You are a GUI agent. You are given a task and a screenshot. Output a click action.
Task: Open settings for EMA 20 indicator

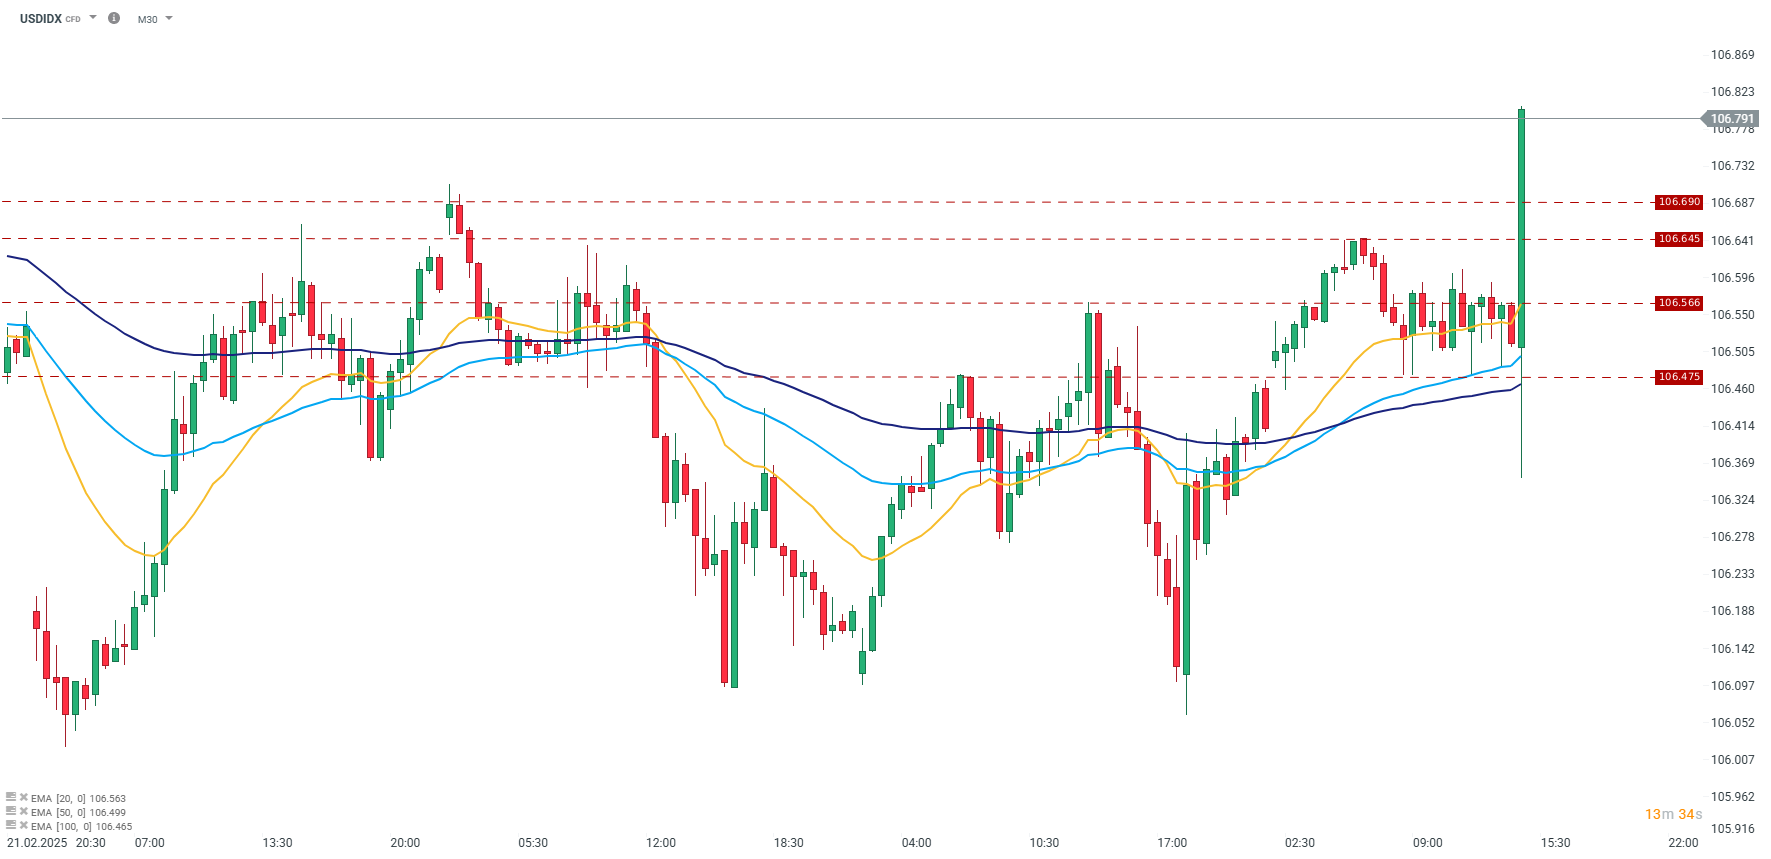(11, 798)
